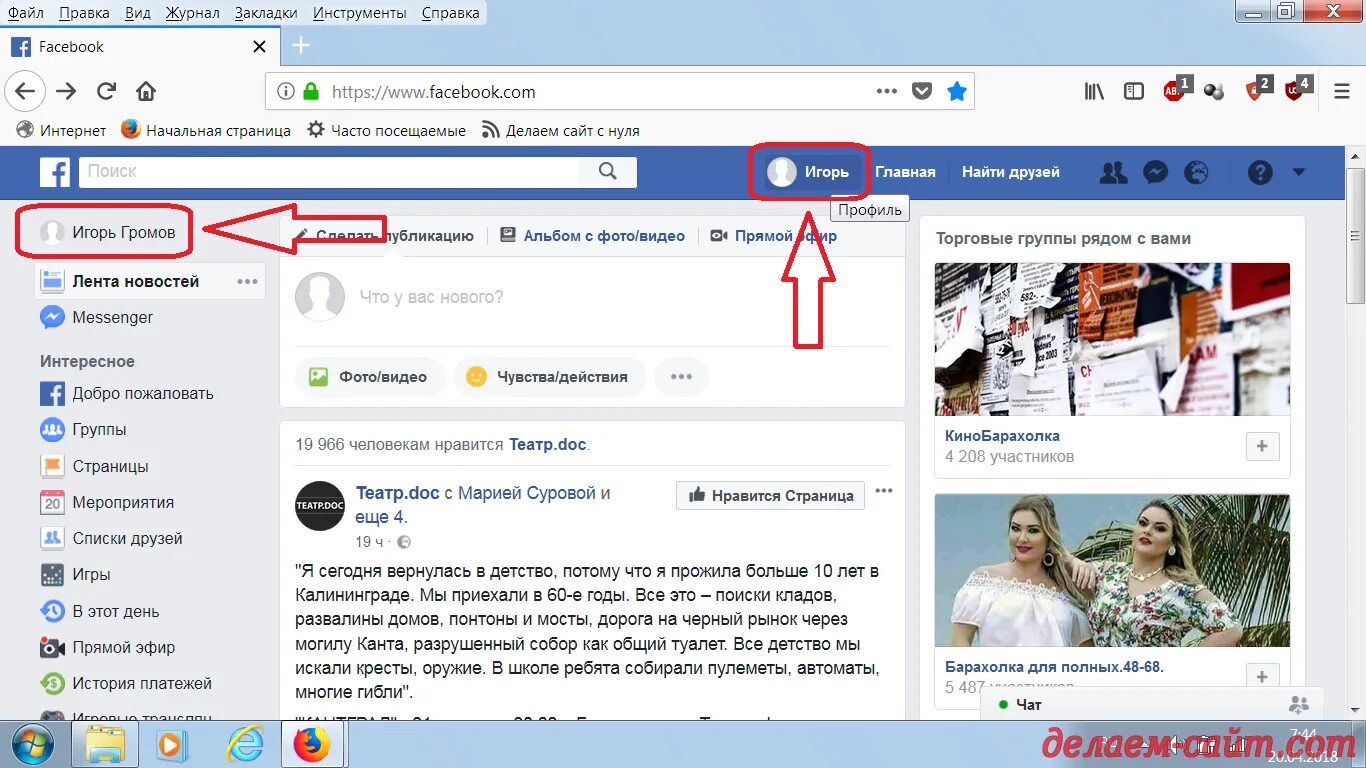Screen dimensions: 1366x768
Task: Open В этот день in the sidebar
Action: click(99, 612)
